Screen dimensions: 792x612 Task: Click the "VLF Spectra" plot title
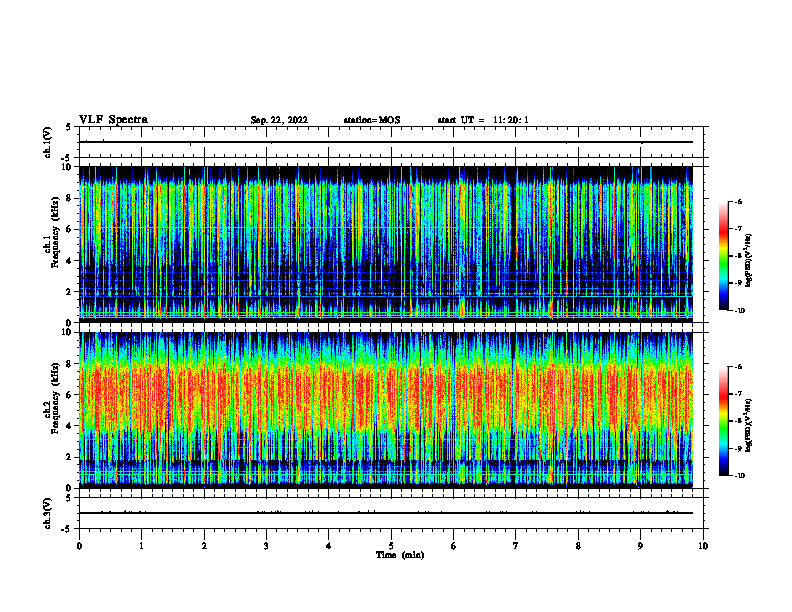pyautogui.click(x=113, y=120)
